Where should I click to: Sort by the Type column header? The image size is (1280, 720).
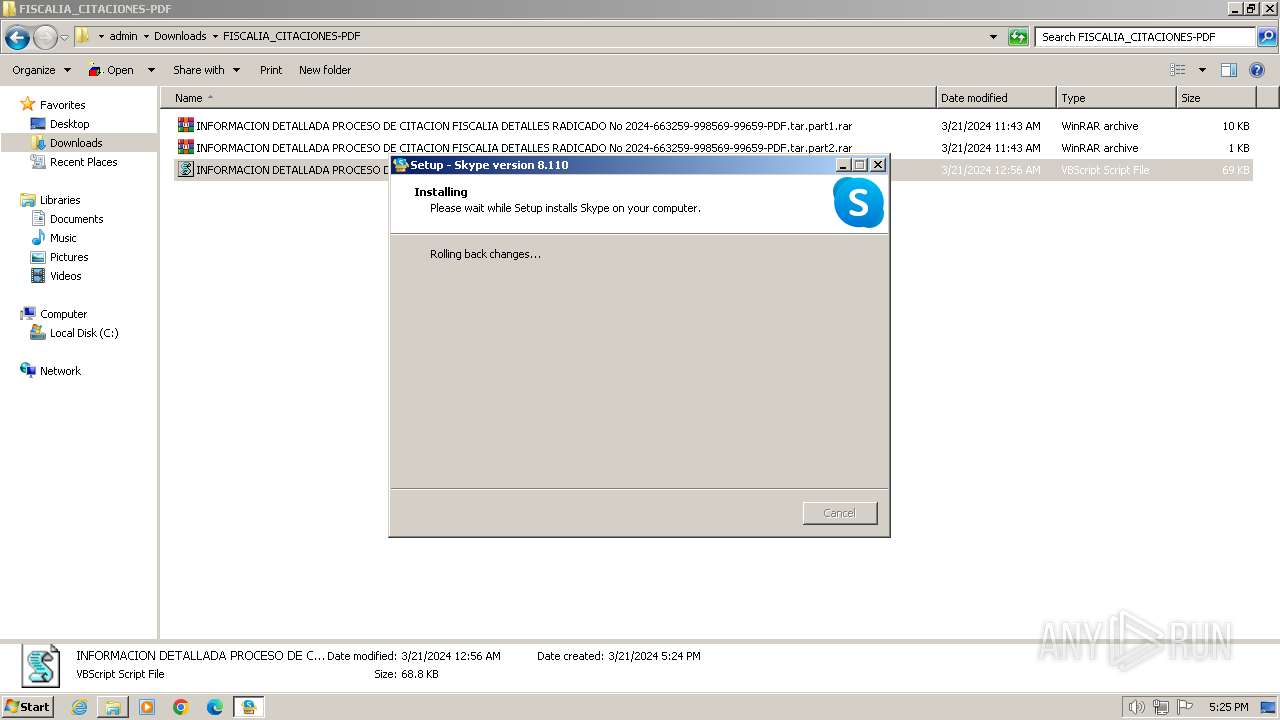[x=1116, y=98]
